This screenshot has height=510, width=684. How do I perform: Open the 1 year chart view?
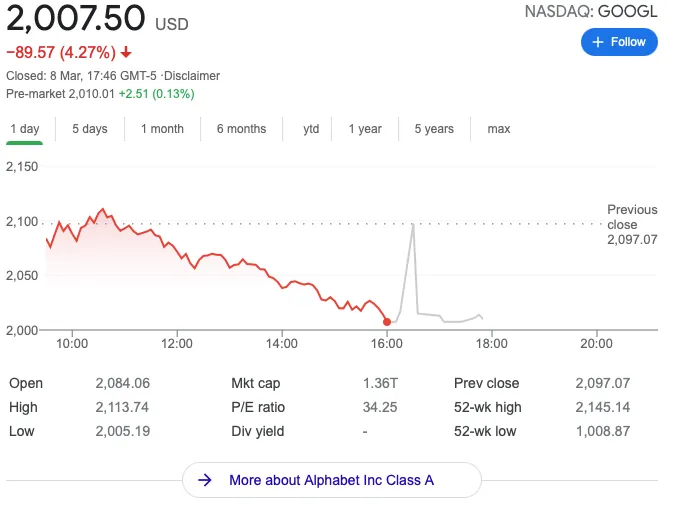coord(365,129)
